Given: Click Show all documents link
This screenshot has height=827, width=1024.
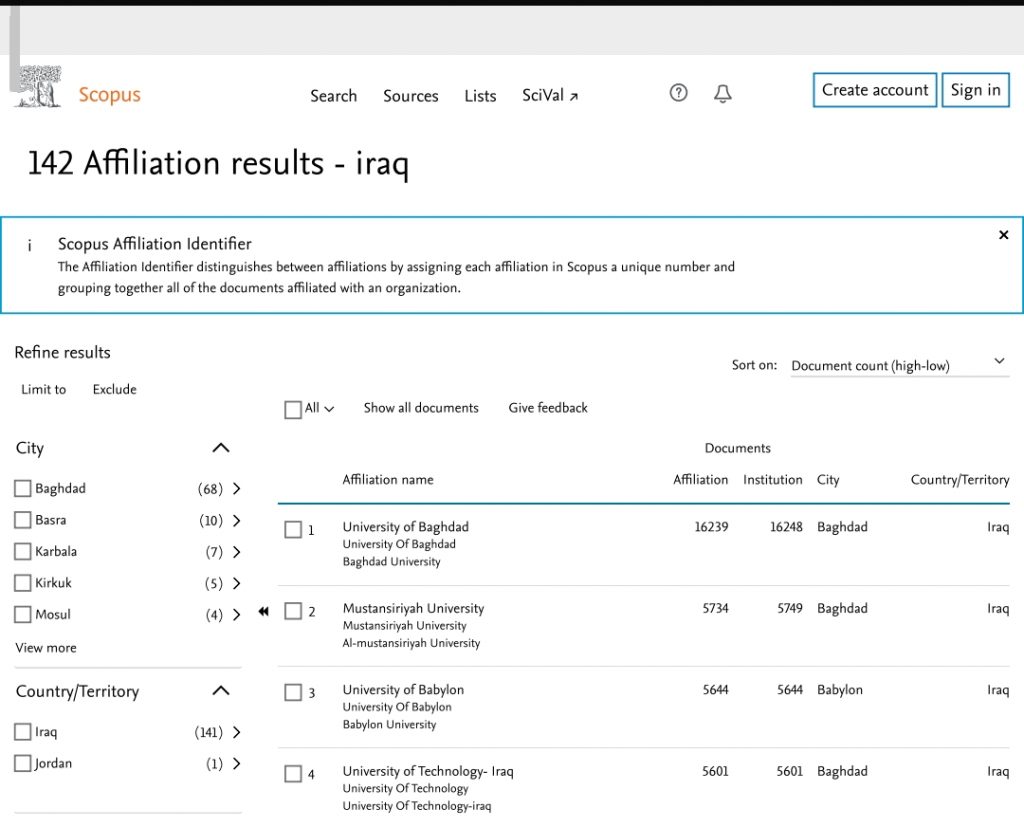Looking at the screenshot, I should 421,408.
